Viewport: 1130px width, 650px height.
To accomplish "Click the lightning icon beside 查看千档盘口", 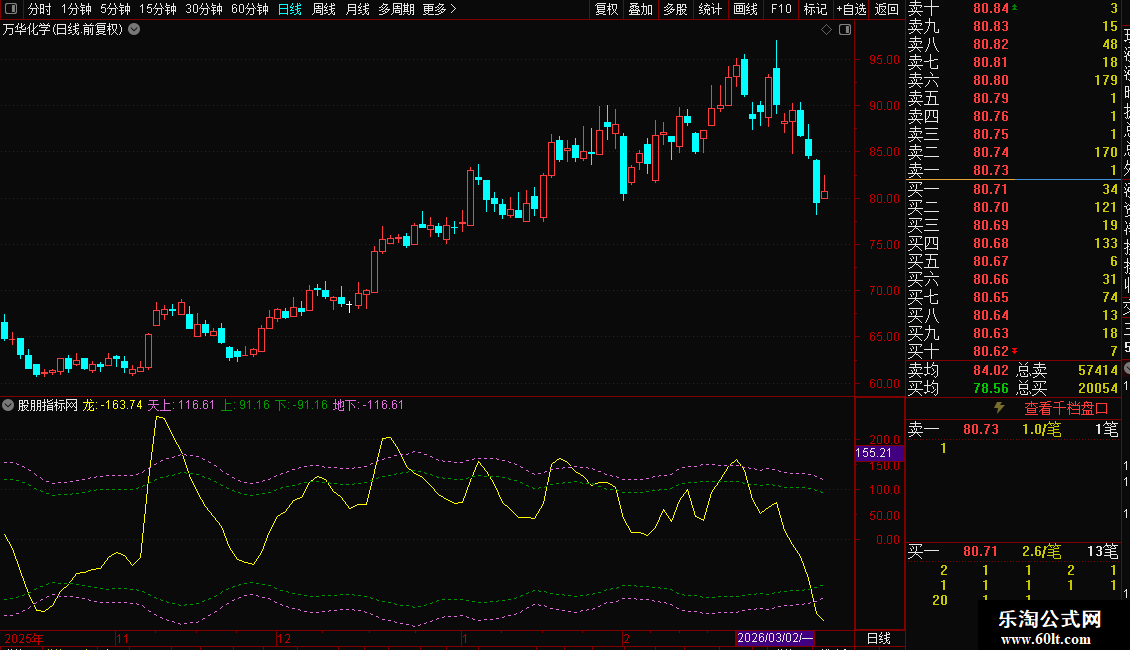I will [x=999, y=408].
